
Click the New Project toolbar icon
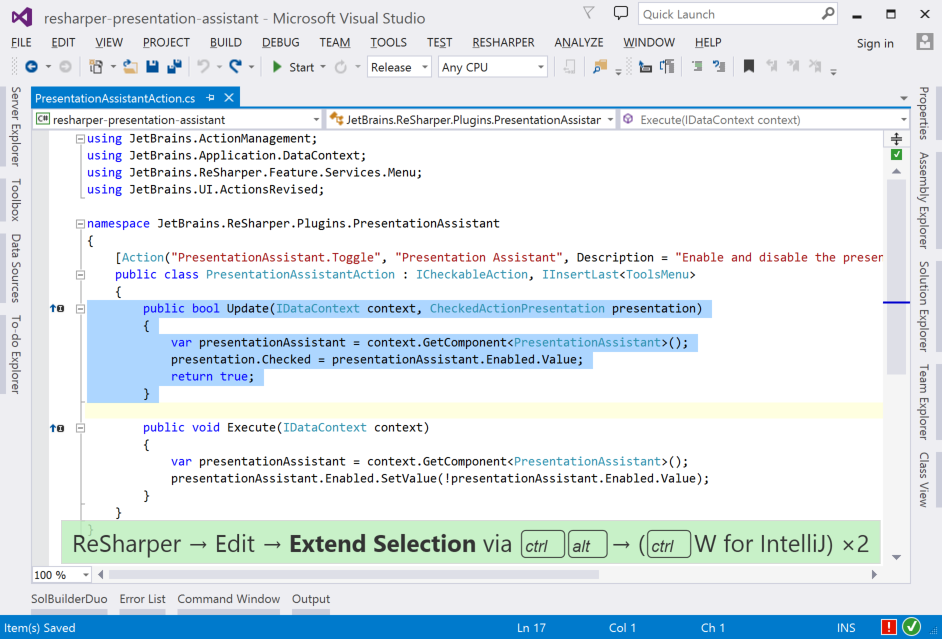click(96, 67)
